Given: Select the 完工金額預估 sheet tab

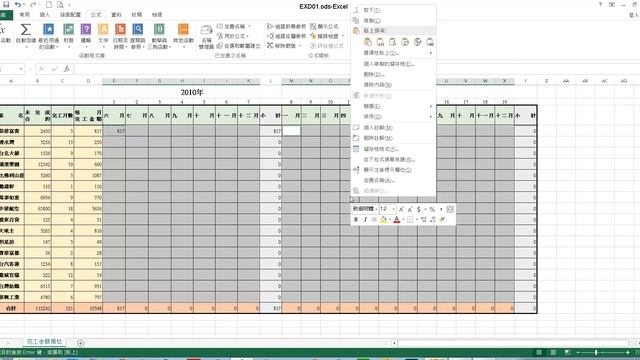Looking at the screenshot, I should tap(44, 342).
